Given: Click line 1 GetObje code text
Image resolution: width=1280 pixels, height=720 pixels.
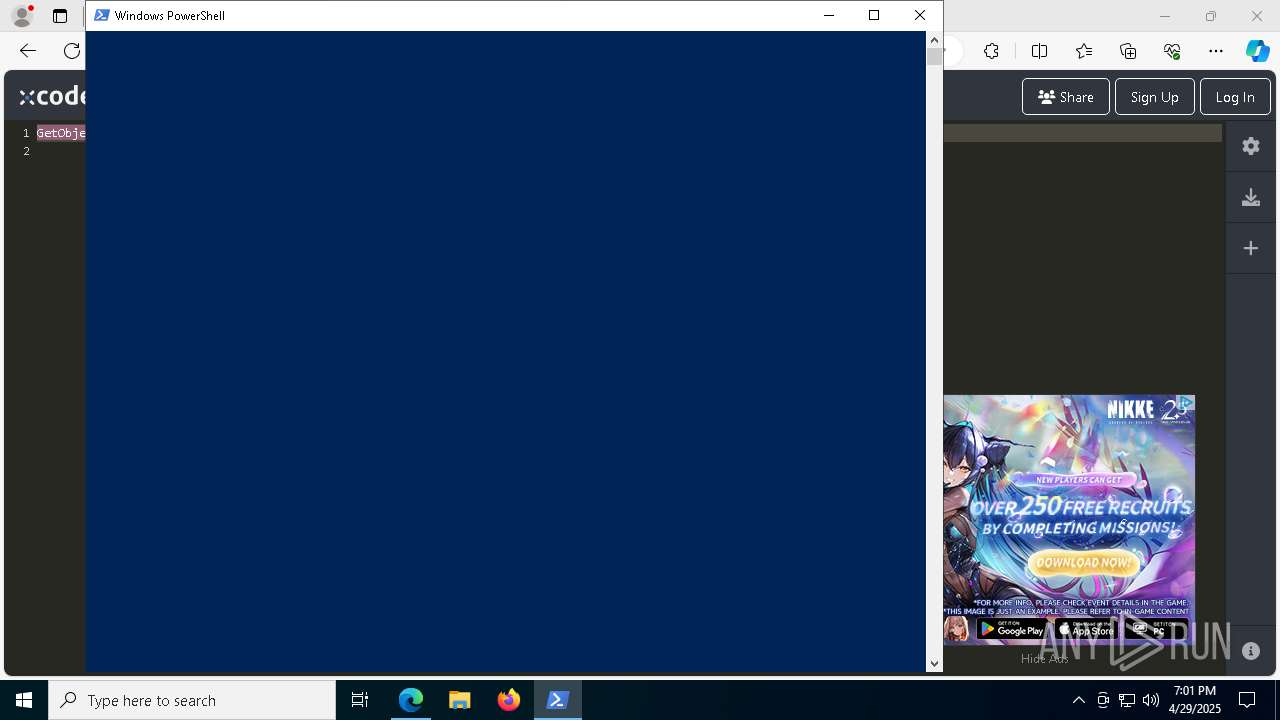Looking at the screenshot, I should click(61, 133).
